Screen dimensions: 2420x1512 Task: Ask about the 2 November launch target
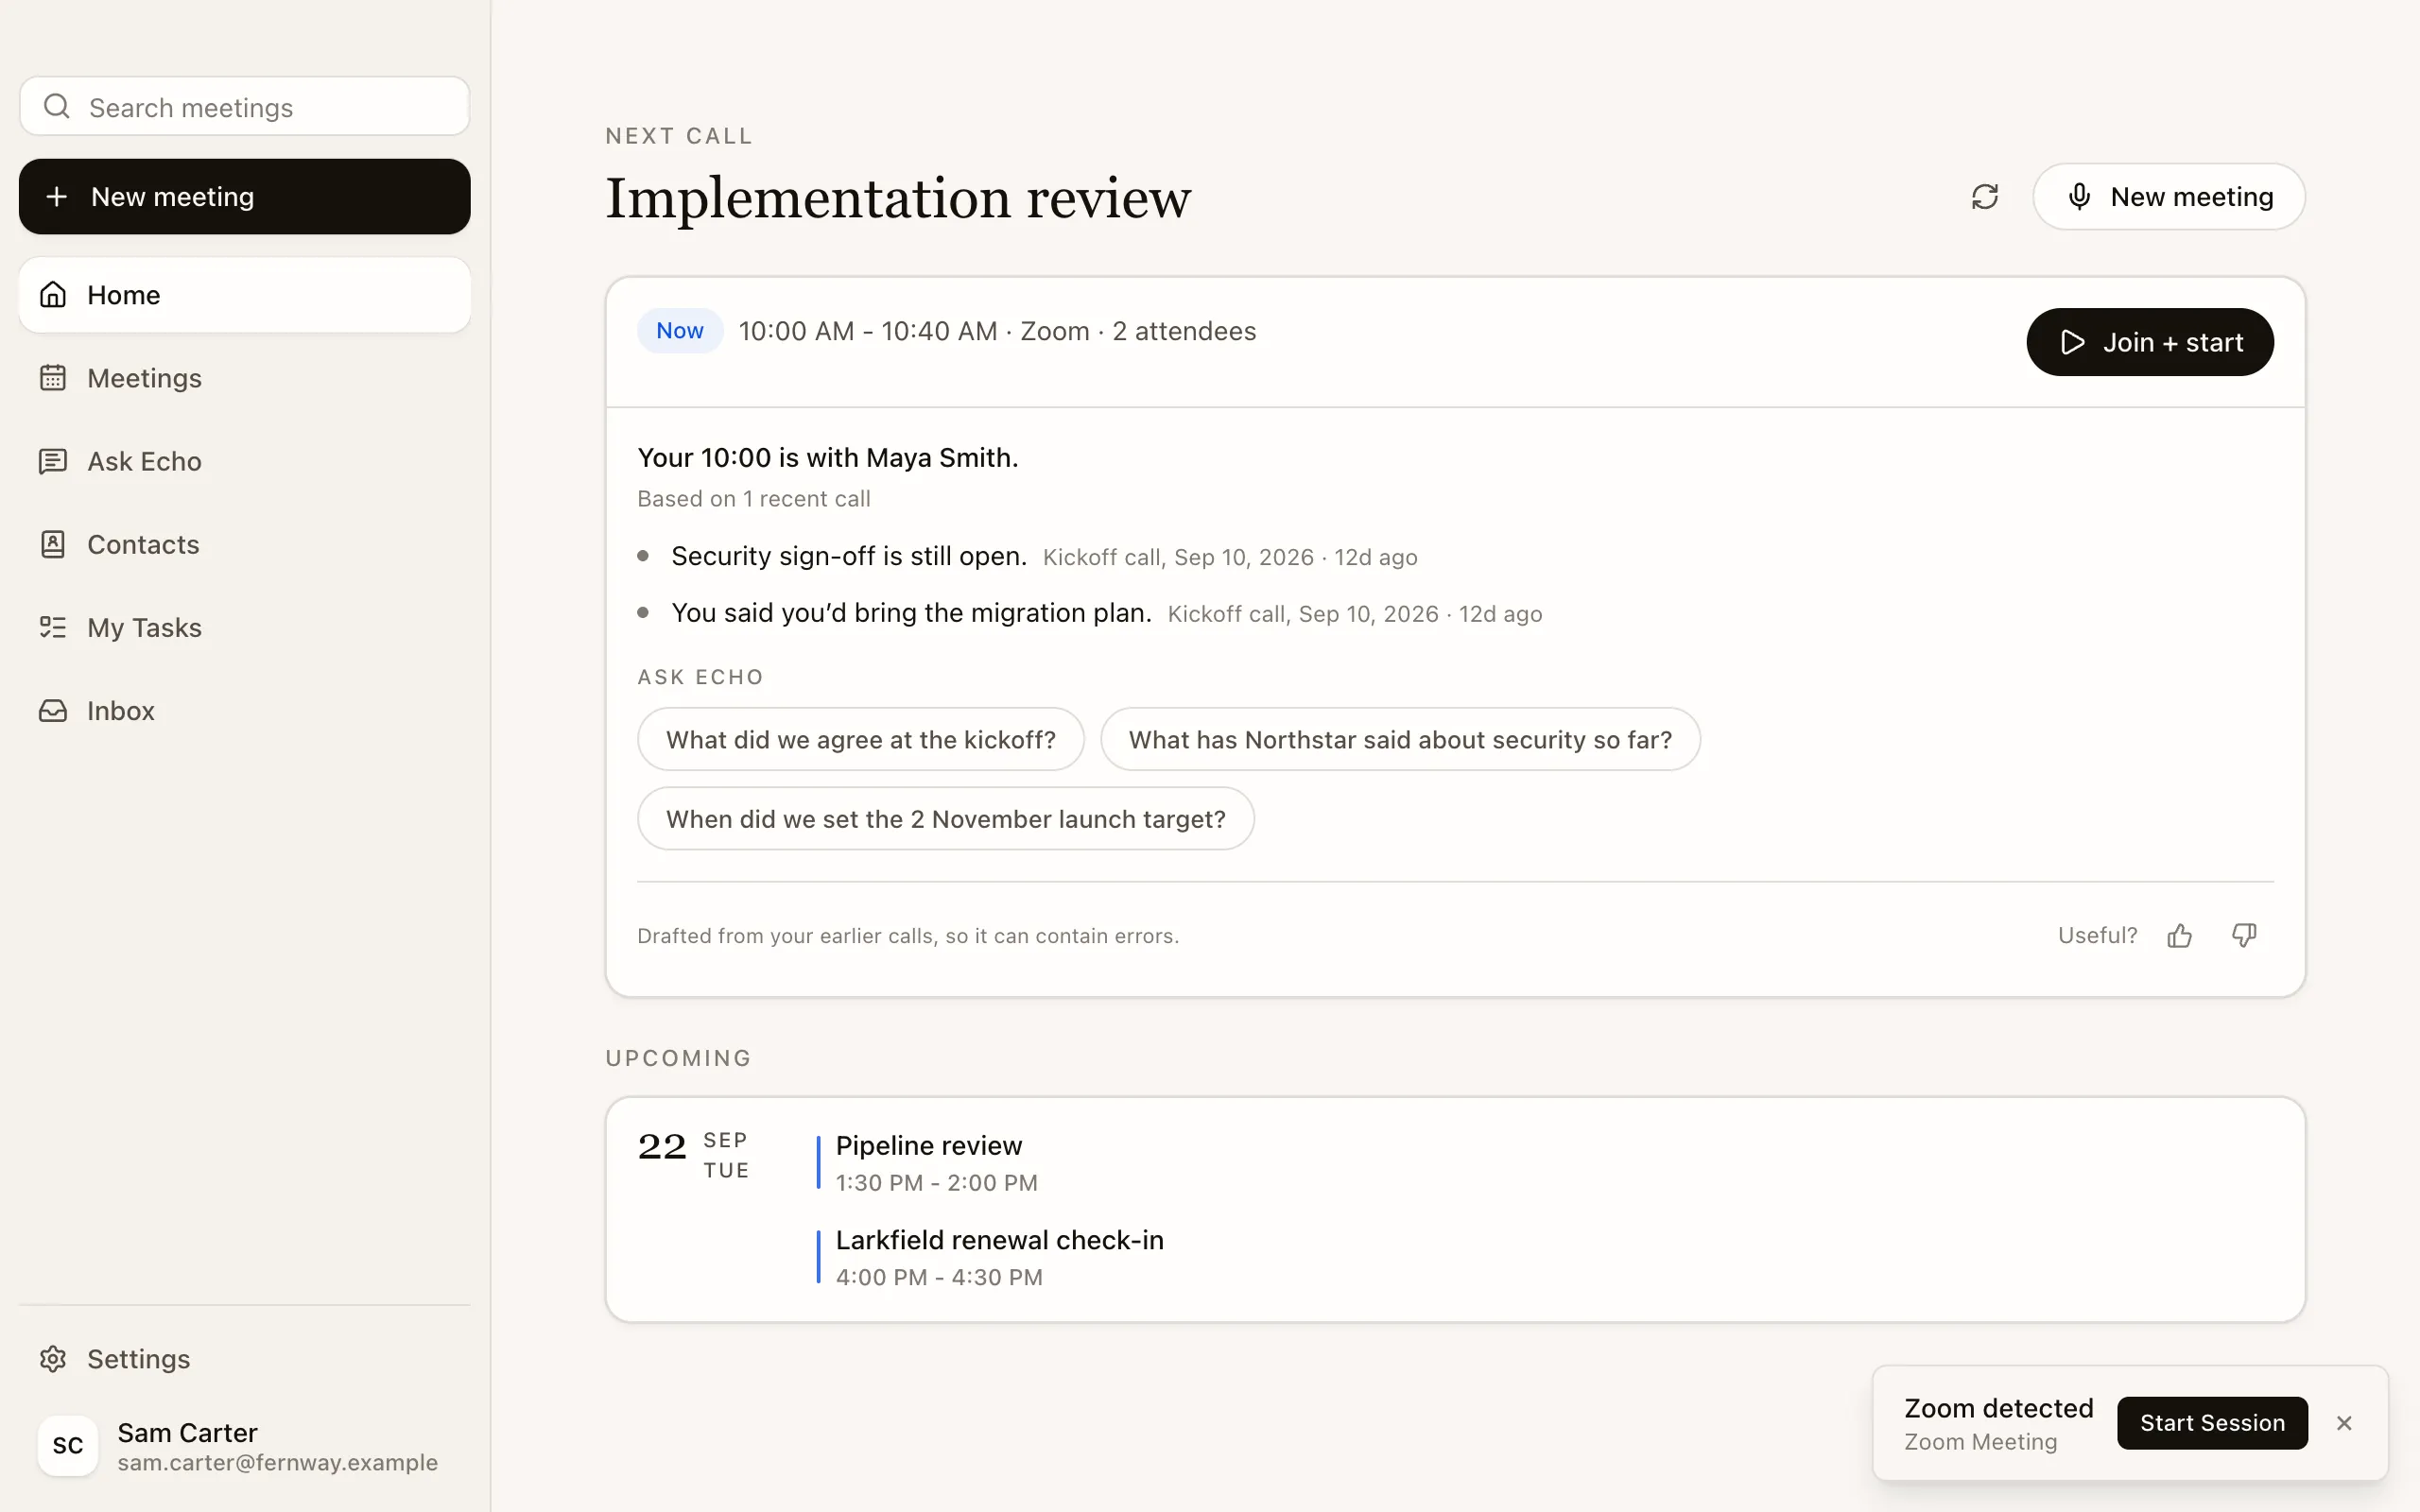click(946, 818)
